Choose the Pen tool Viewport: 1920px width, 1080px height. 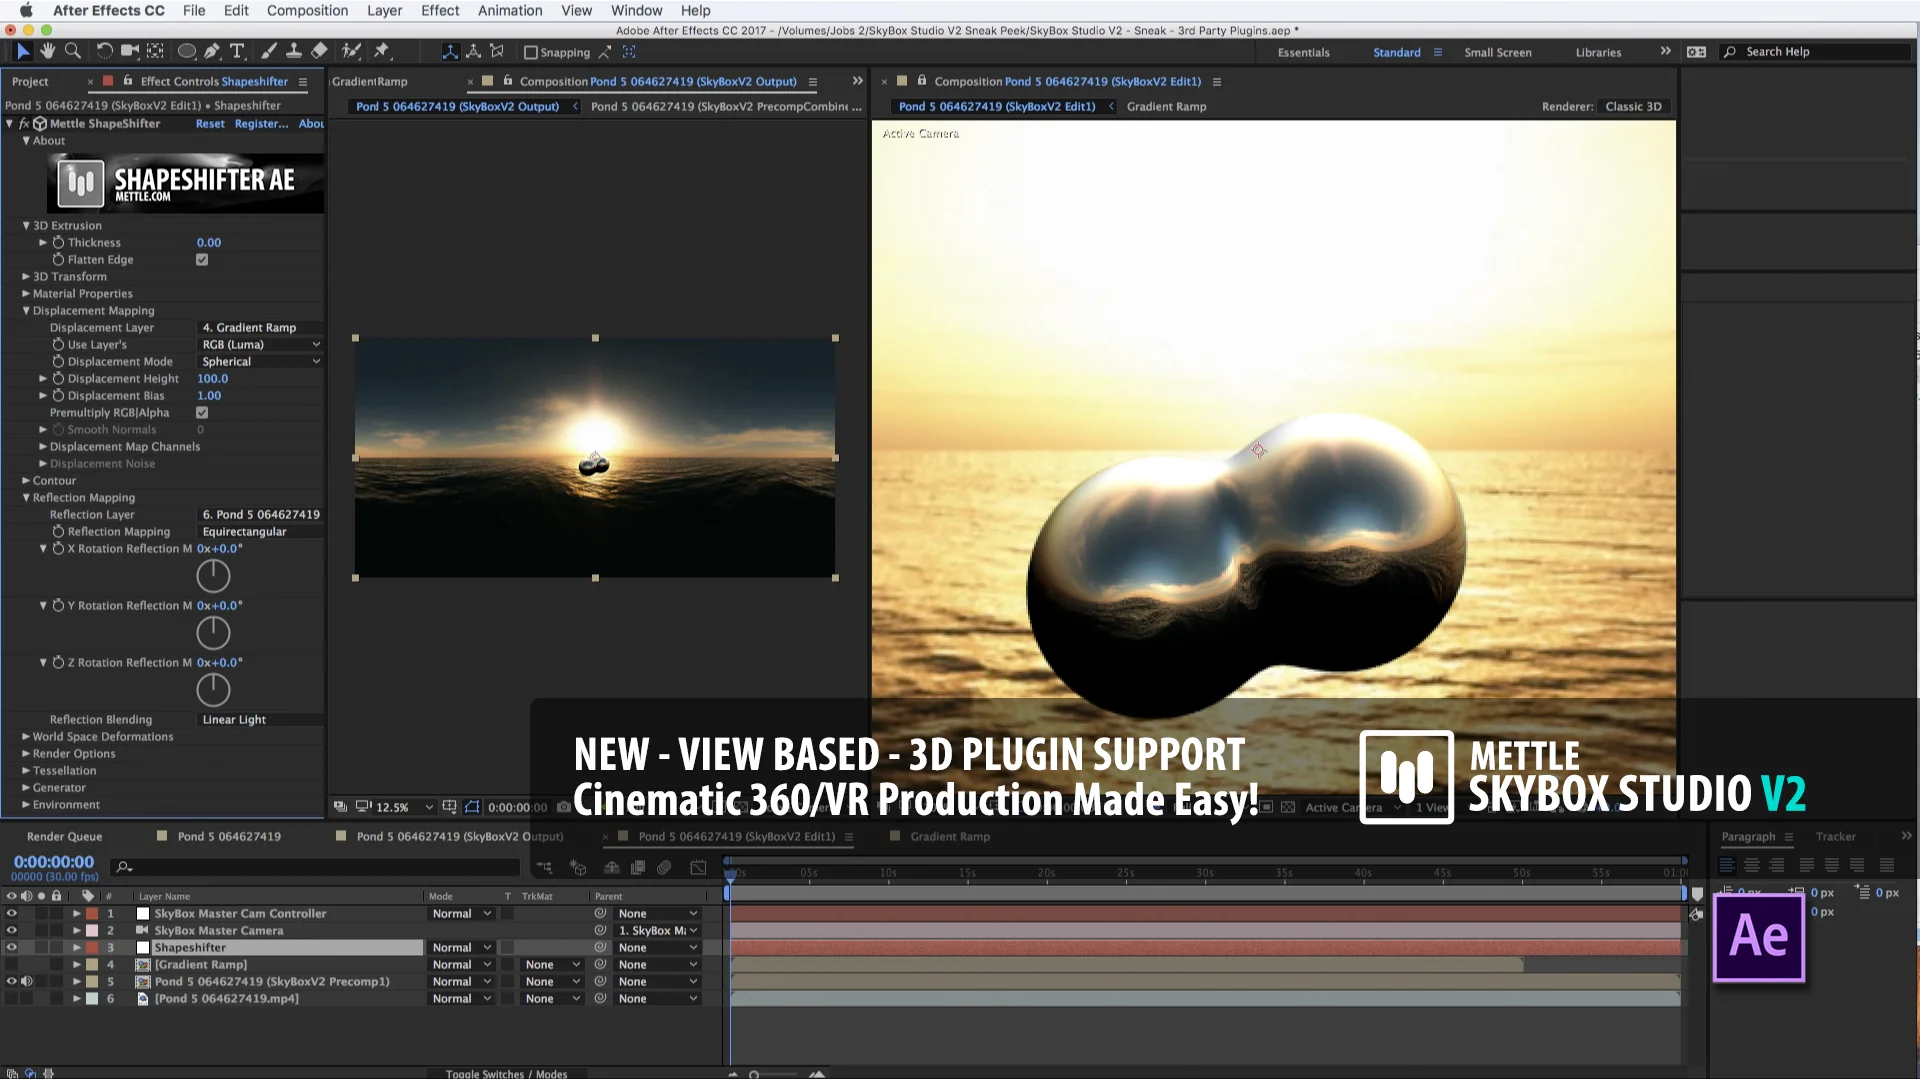point(212,51)
